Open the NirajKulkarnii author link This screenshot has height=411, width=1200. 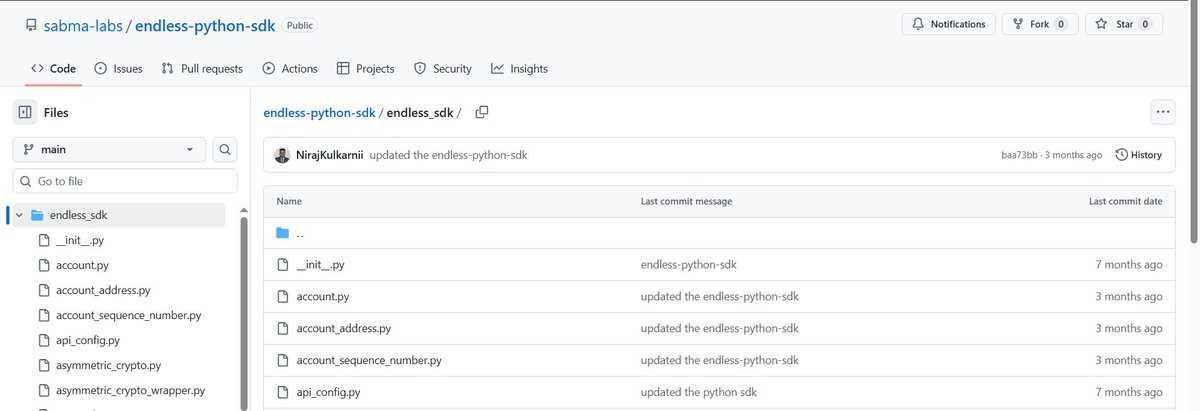pos(329,155)
